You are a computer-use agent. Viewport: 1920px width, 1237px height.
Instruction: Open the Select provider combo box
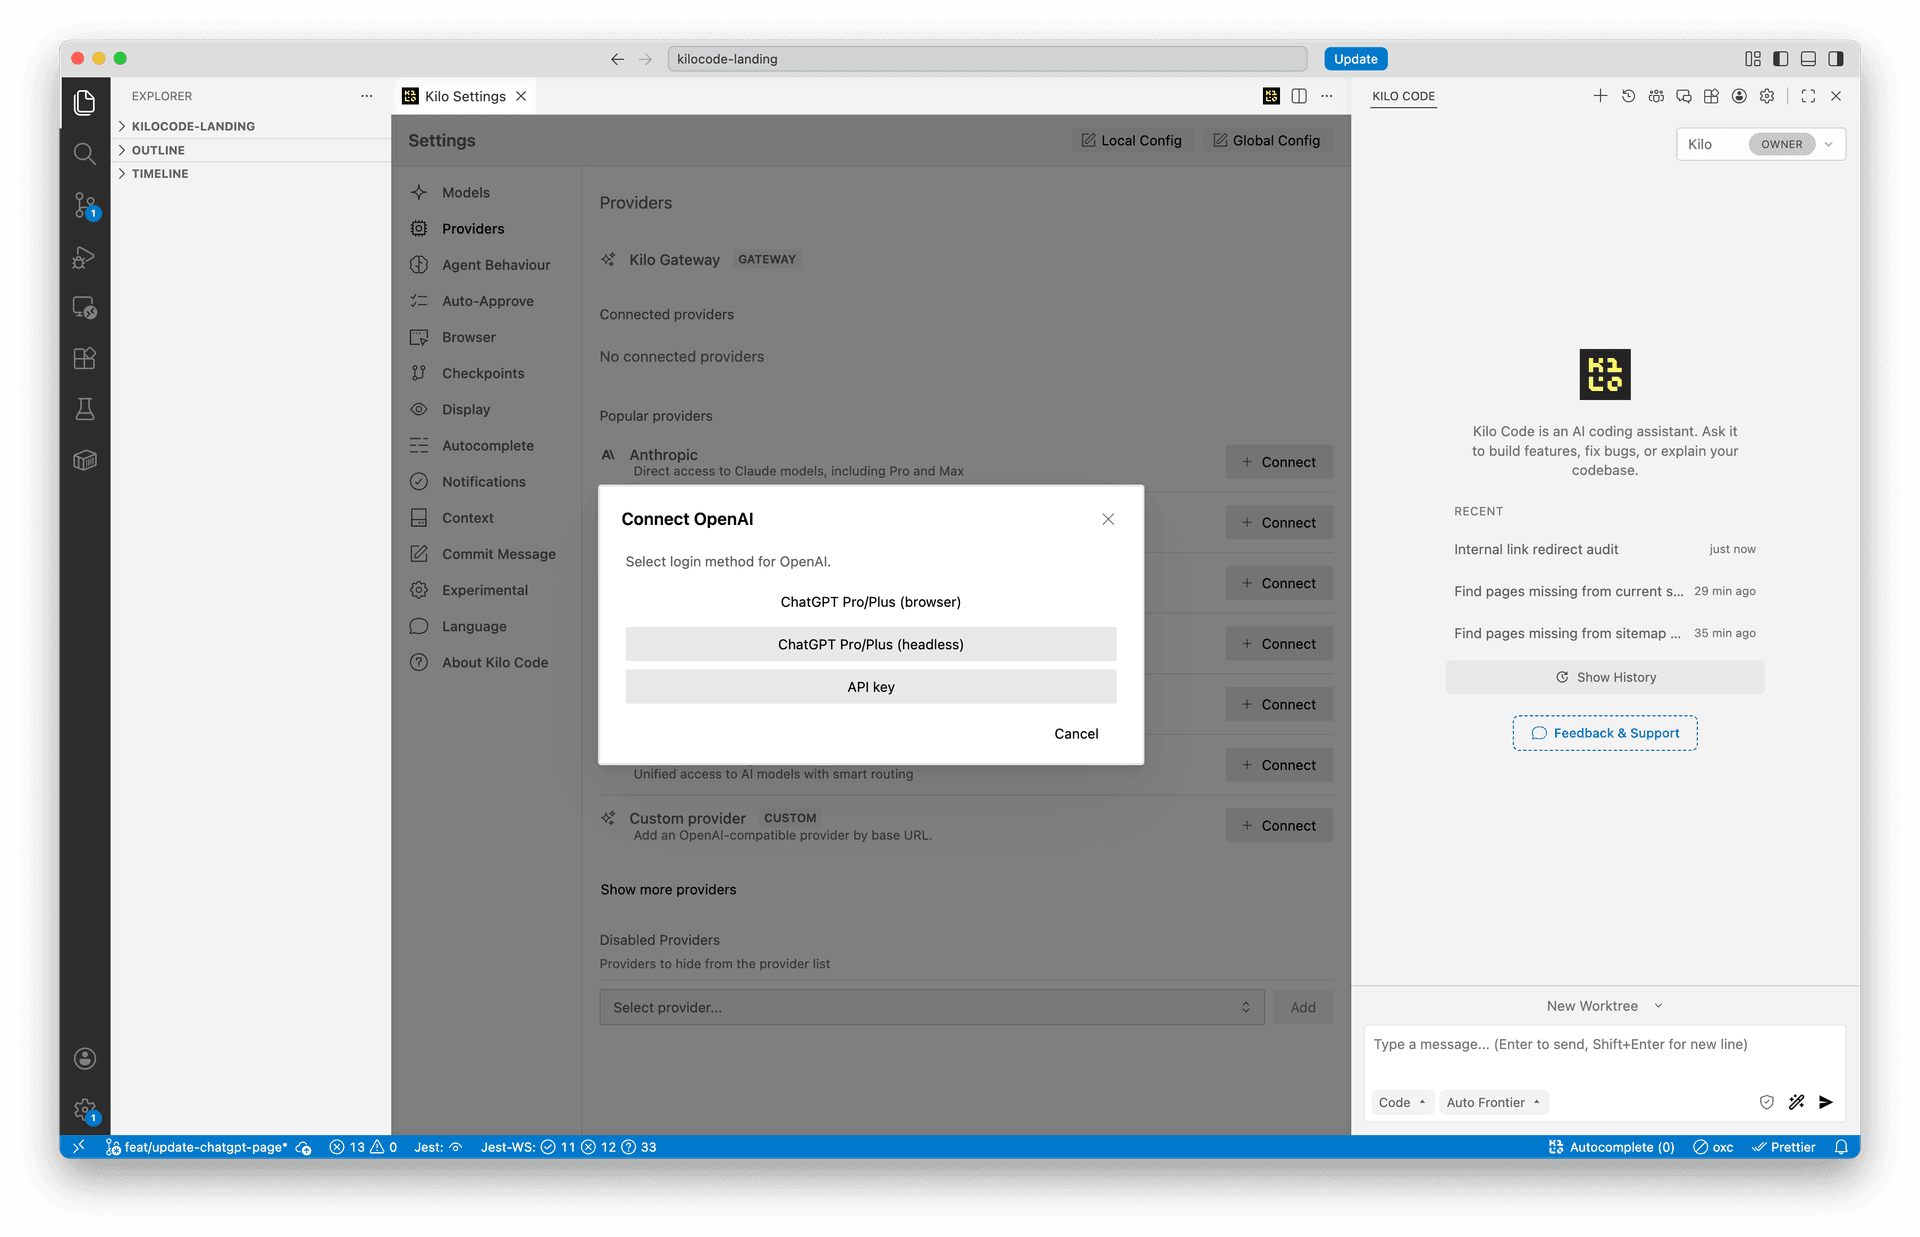click(931, 1007)
